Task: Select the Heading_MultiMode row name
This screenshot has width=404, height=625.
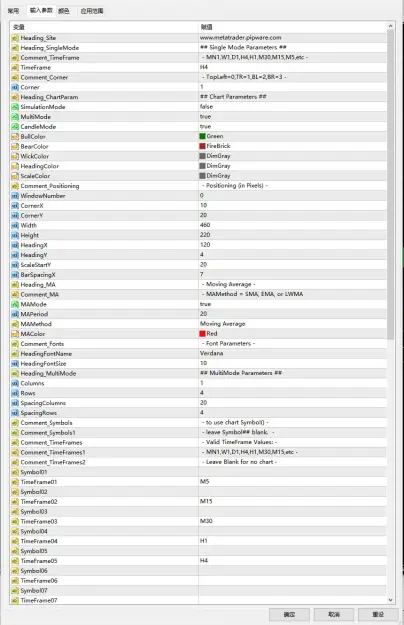Action: point(48,373)
